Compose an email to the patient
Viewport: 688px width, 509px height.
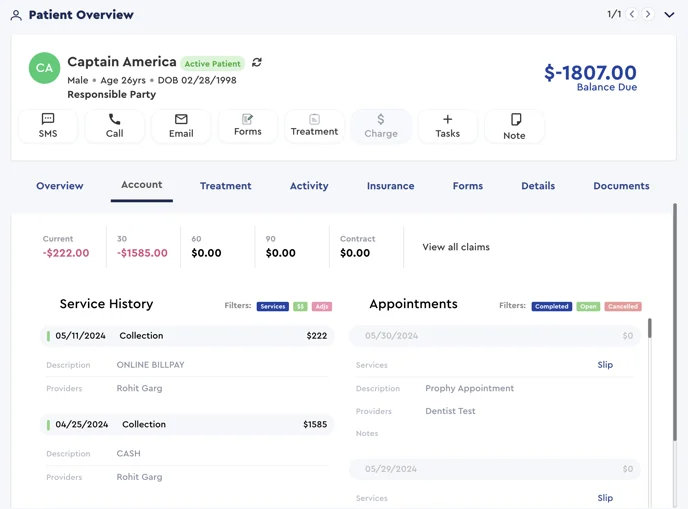(181, 126)
